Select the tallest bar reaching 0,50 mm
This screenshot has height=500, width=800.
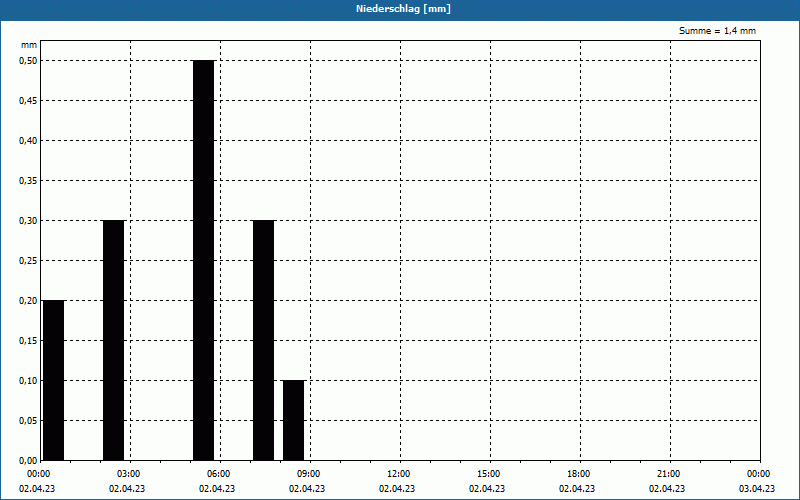click(204, 260)
